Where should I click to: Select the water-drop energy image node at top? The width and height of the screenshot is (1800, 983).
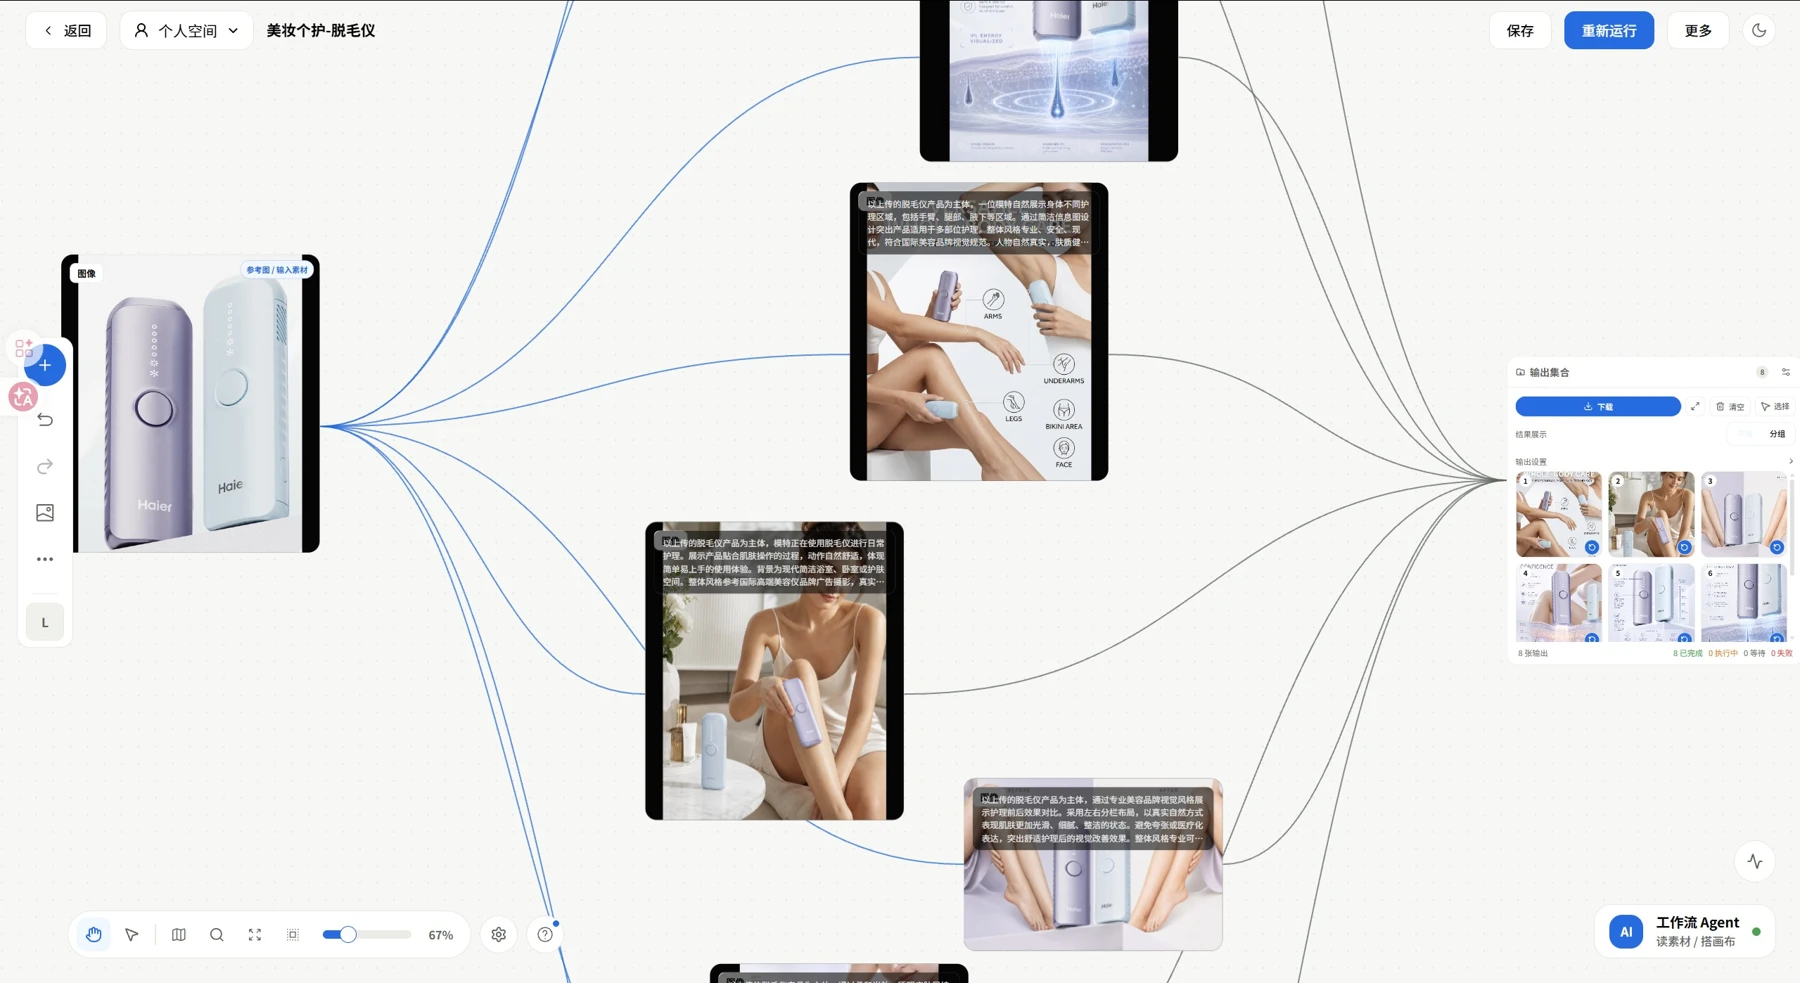tap(1049, 80)
